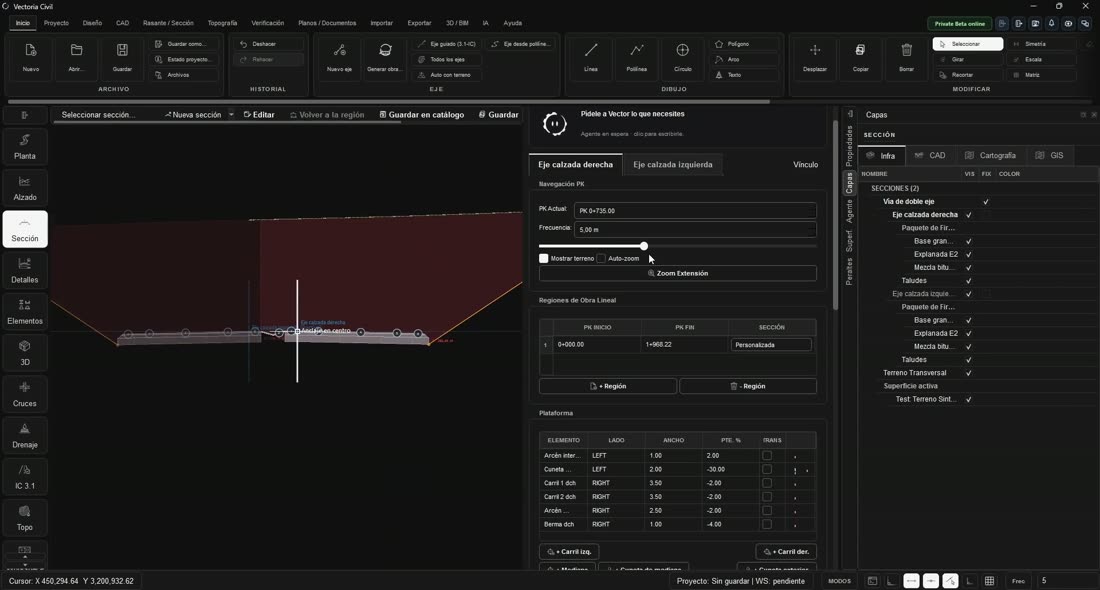Open the Rasante / Sección menu

(168, 23)
